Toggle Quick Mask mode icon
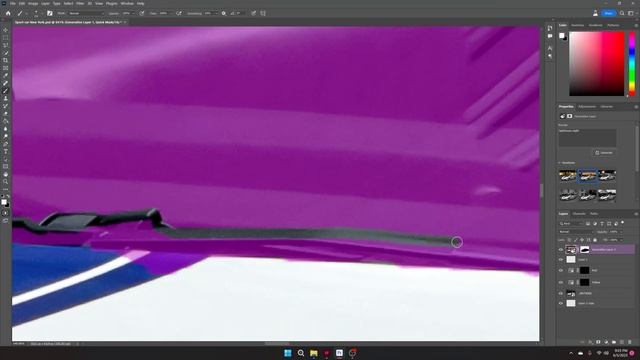Viewport: 640px width, 360px height. pyautogui.click(x=5, y=213)
